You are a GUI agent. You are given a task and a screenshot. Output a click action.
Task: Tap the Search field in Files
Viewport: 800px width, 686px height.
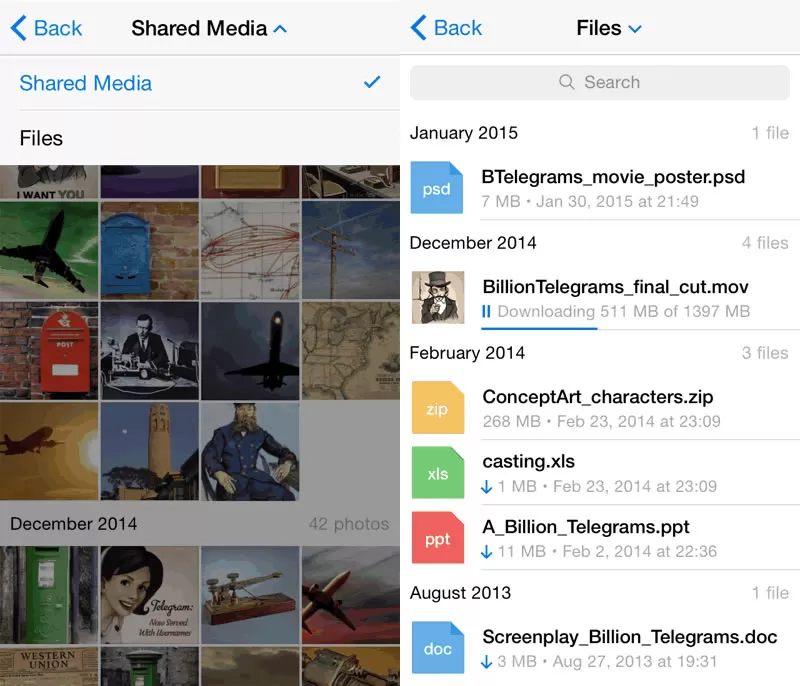pos(599,82)
